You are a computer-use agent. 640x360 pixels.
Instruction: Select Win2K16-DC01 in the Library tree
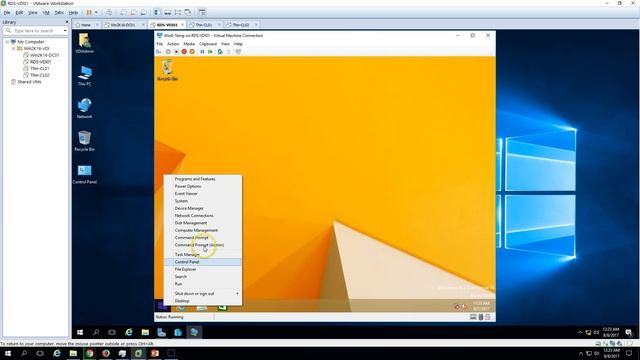(41, 55)
